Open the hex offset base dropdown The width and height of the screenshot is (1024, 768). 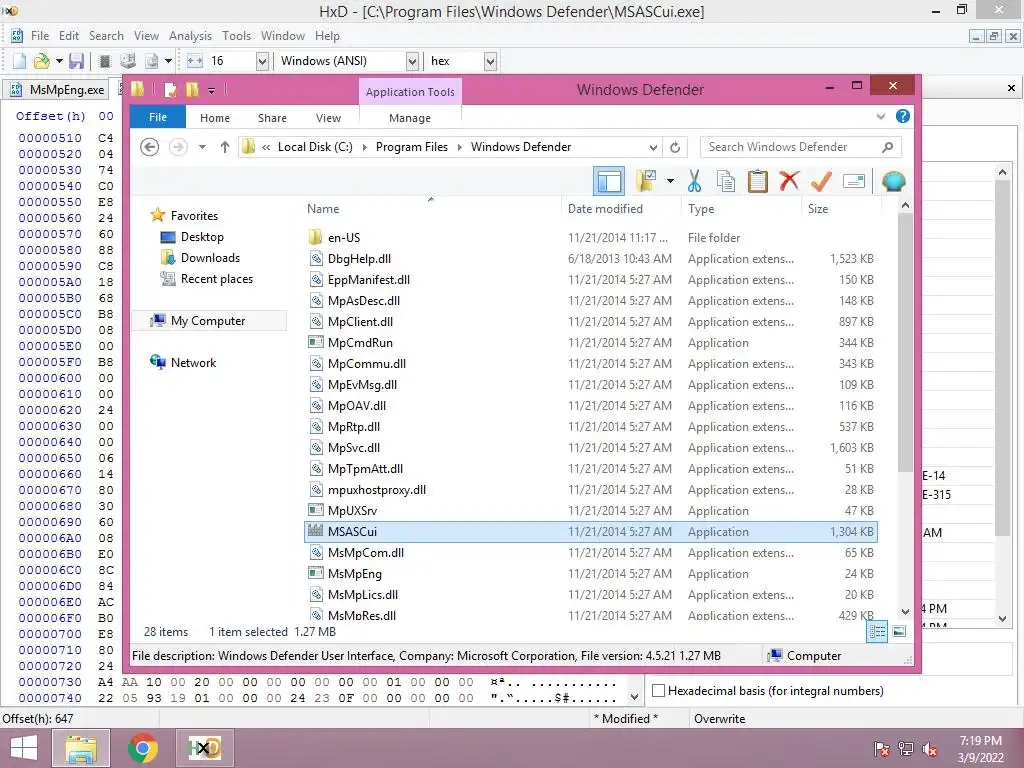[490, 61]
